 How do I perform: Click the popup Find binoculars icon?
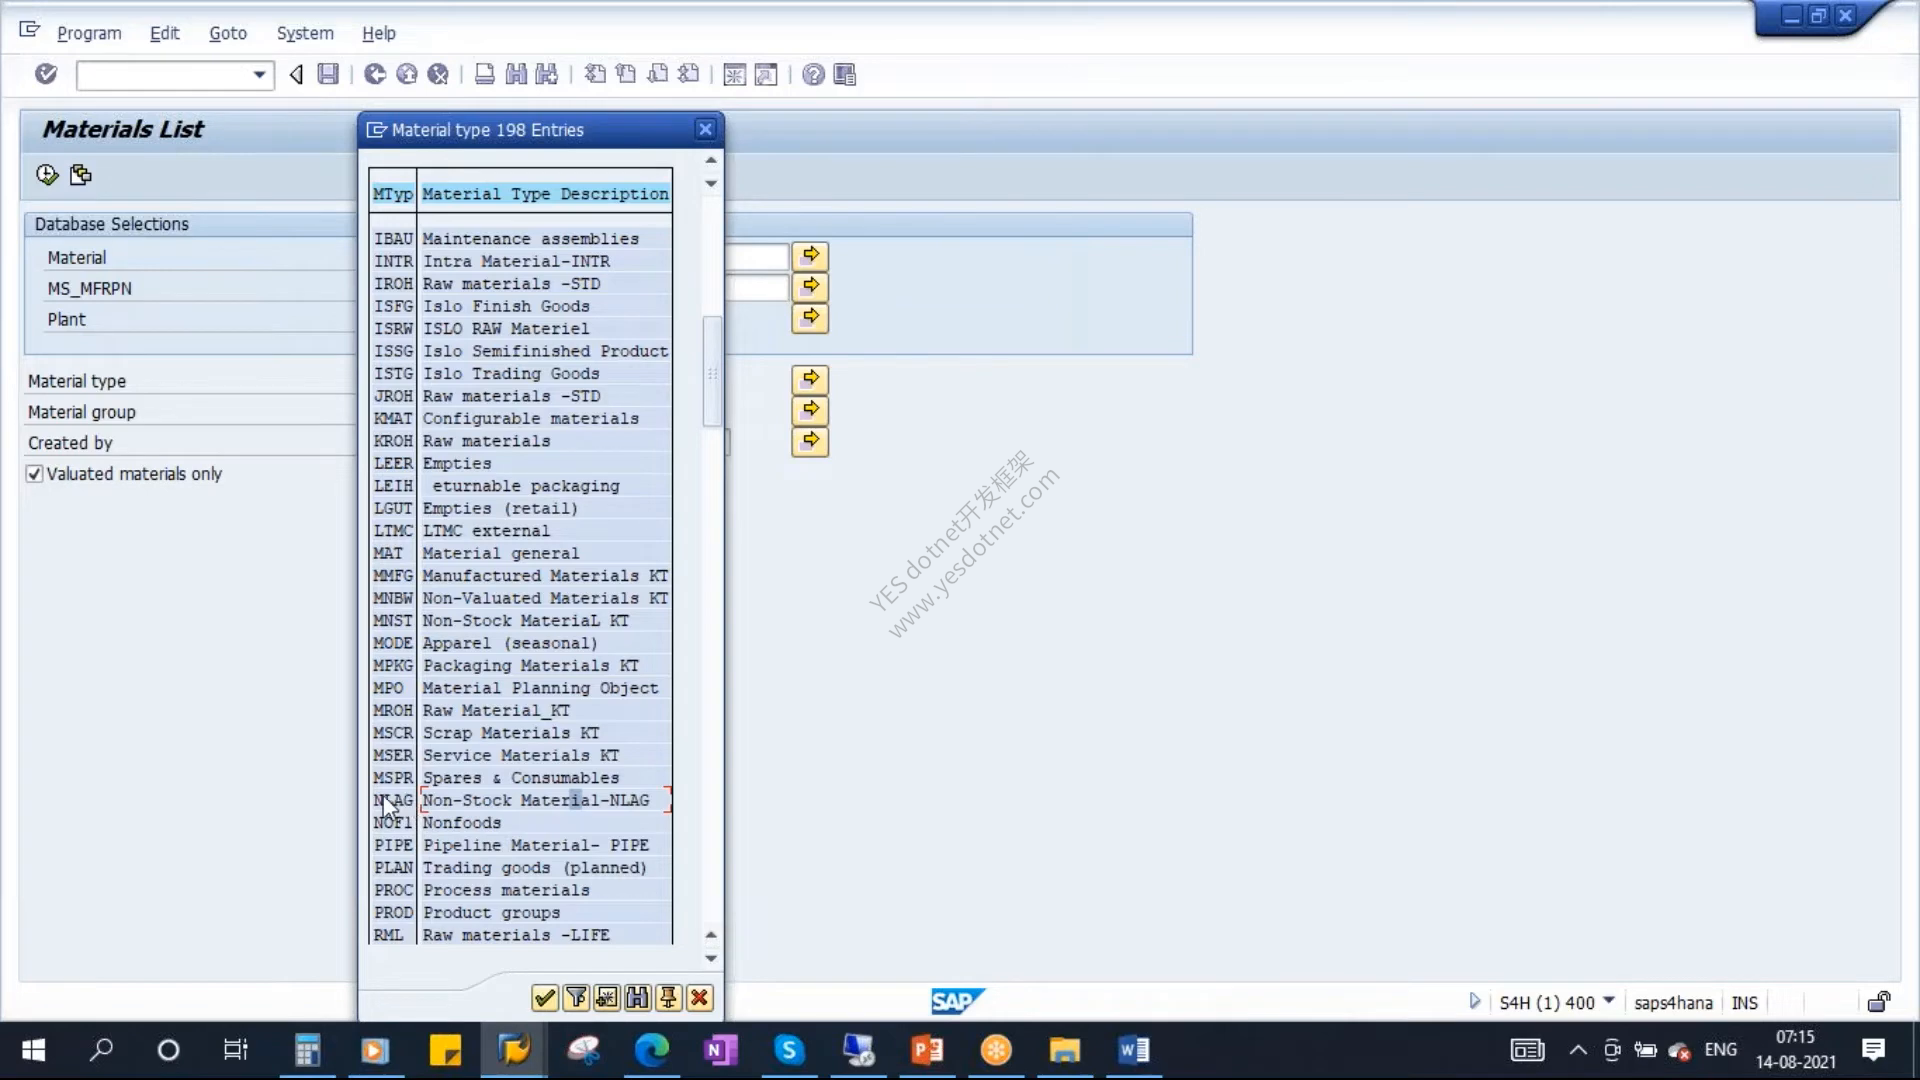(638, 997)
